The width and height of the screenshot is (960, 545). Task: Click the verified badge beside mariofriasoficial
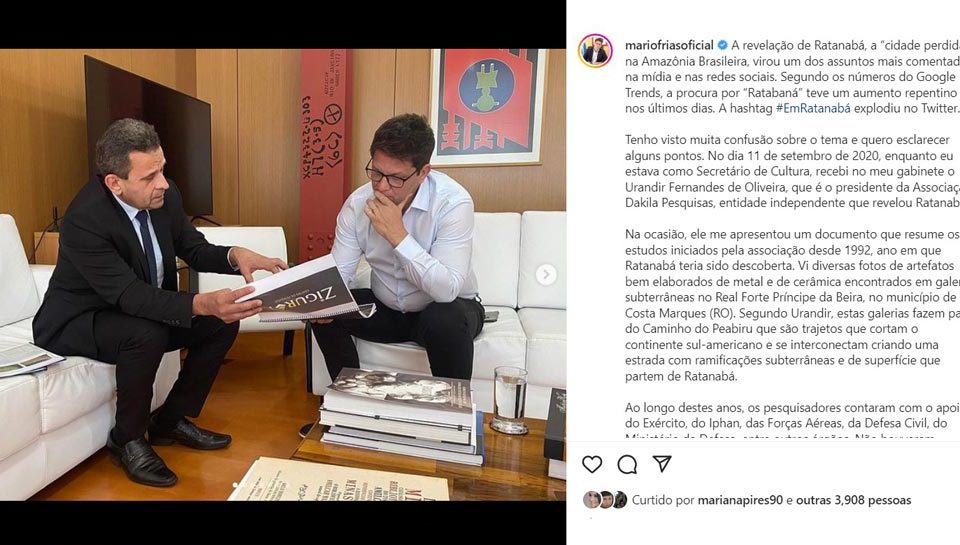coord(722,45)
